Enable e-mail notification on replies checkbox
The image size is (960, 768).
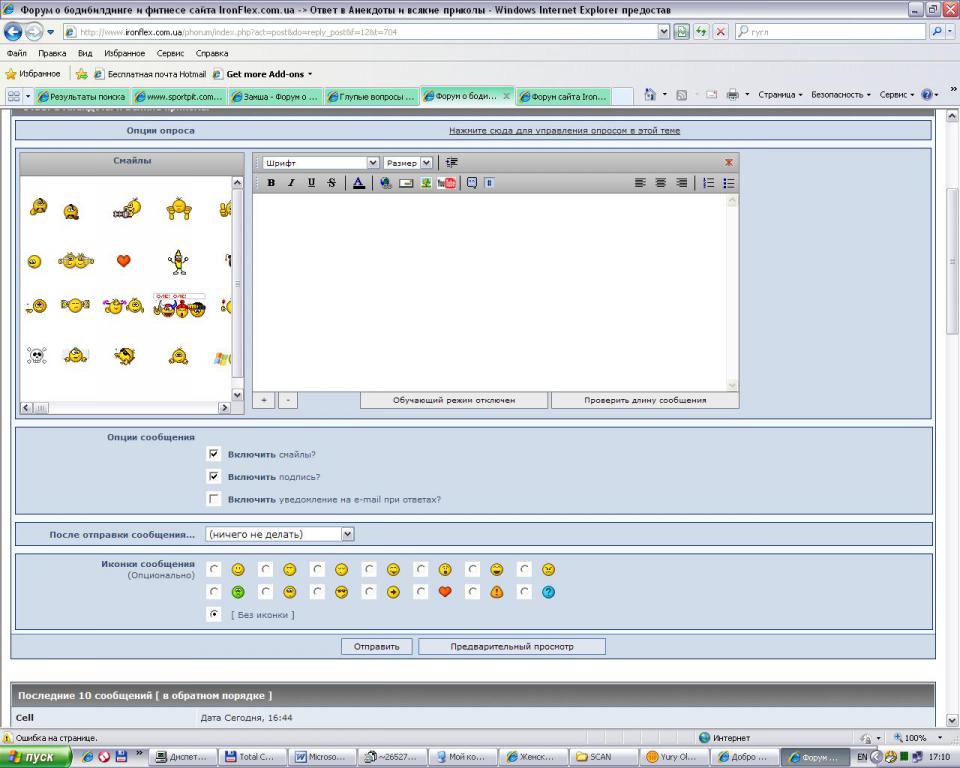214,499
